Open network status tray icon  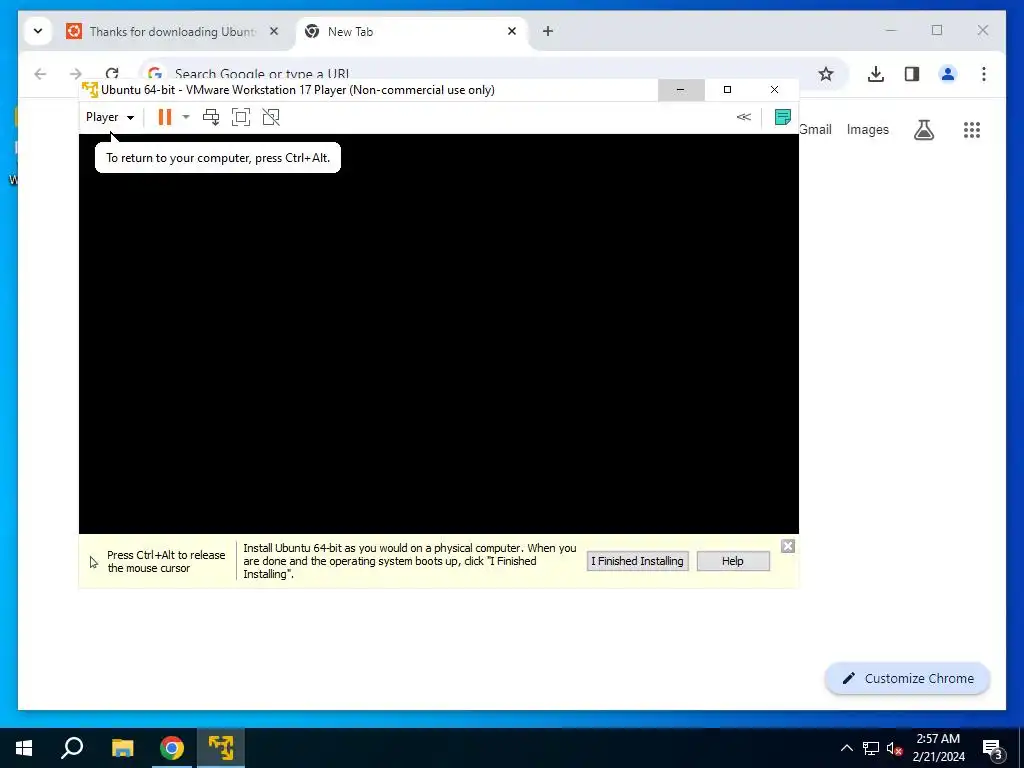871,748
